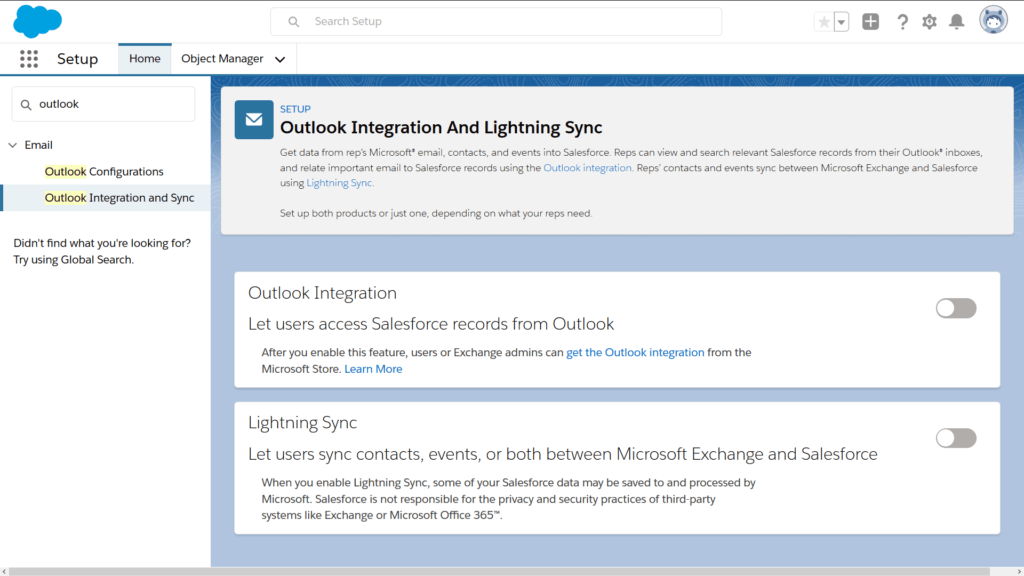Image resolution: width=1024 pixels, height=576 pixels.
Task: Open the favorites list dropdown arrow
Action: point(841,21)
